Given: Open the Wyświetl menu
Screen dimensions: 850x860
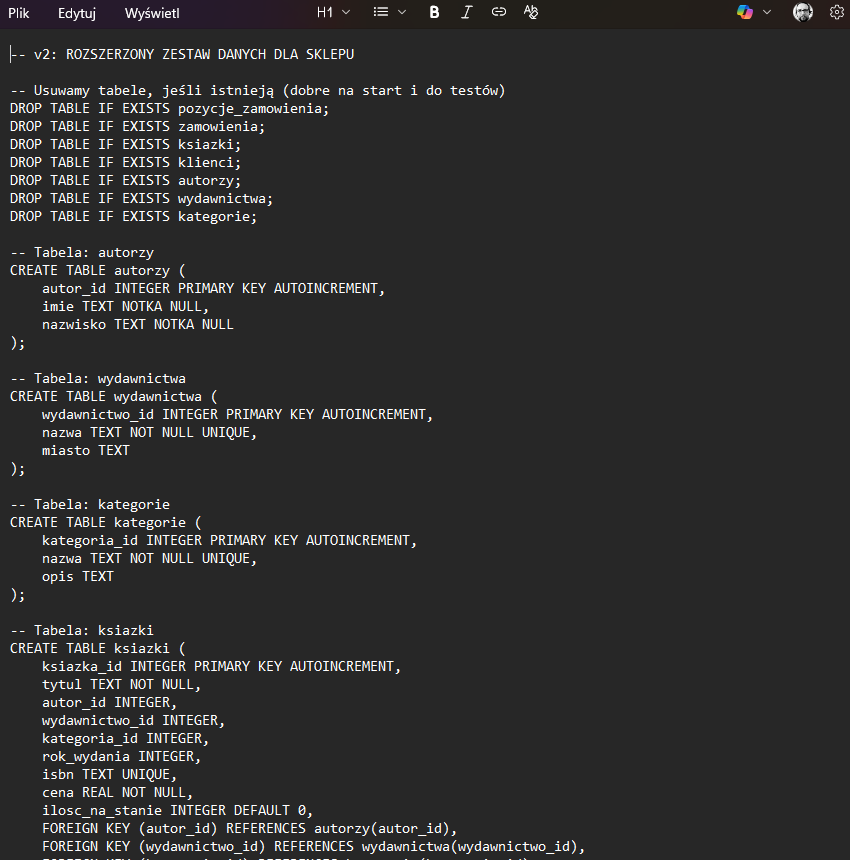Looking at the screenshot, I should pyautogui.click(x=152, y=12).
